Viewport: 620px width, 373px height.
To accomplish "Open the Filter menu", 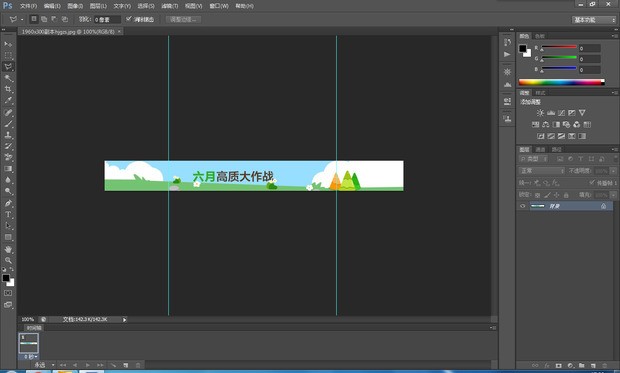I will (x=170, y=6).
